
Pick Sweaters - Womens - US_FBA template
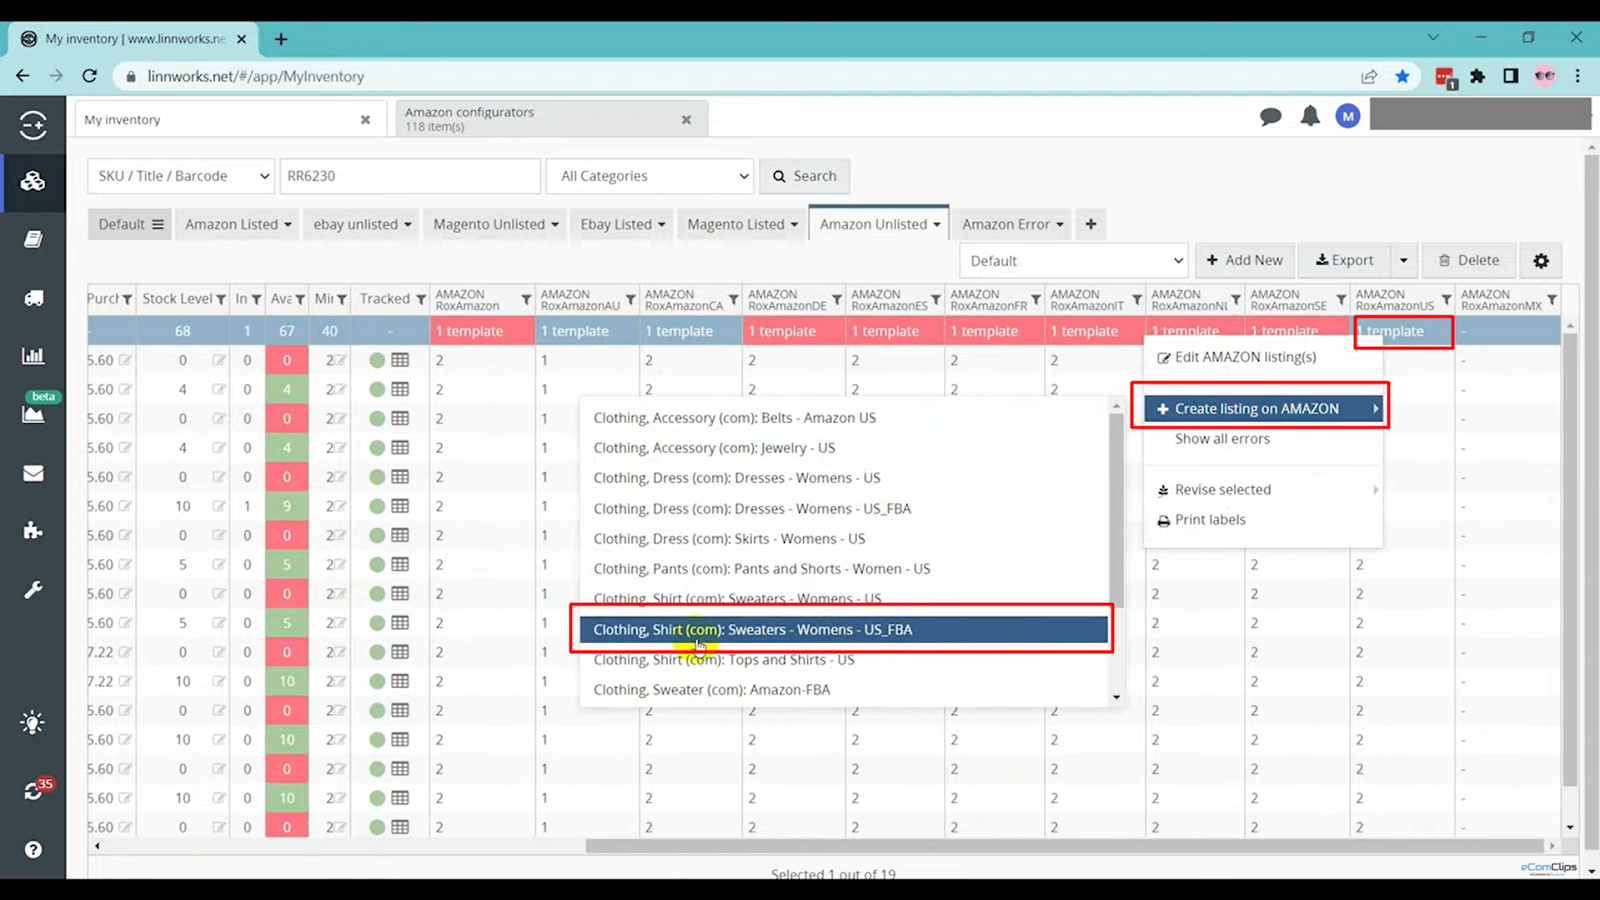pyautogui.click(x=844, y=629)
